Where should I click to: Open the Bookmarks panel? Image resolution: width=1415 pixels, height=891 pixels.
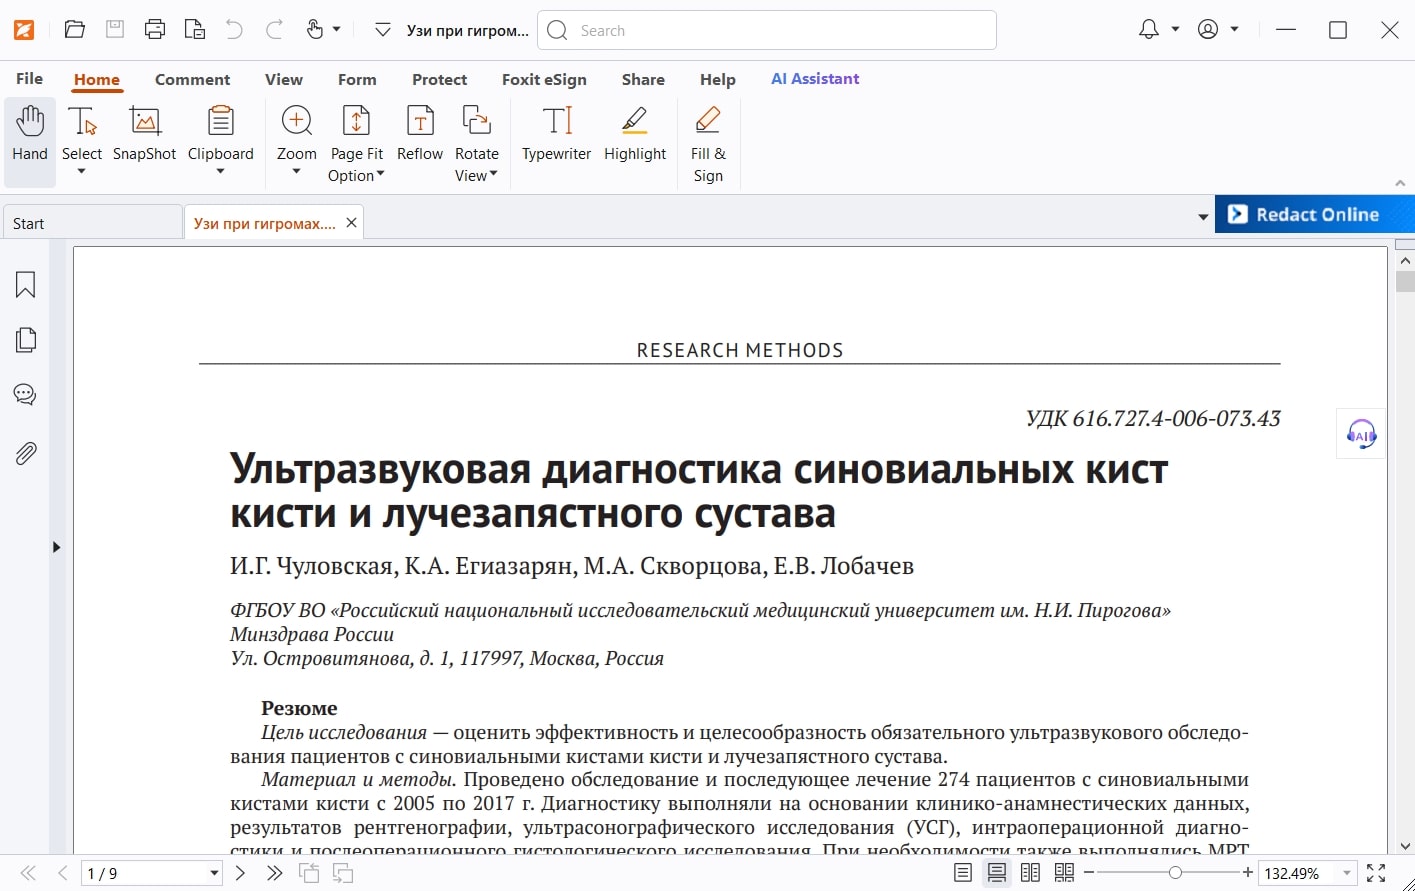(25, 286)
